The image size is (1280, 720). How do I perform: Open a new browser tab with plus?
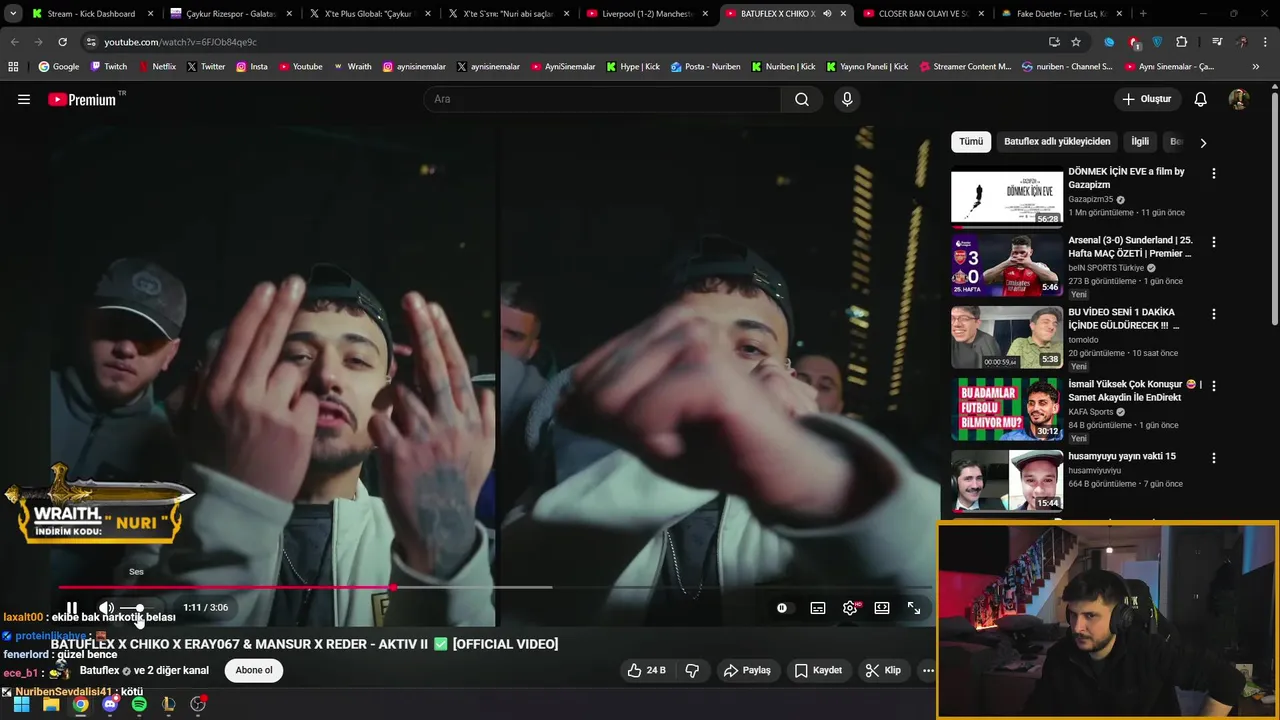1143,14
